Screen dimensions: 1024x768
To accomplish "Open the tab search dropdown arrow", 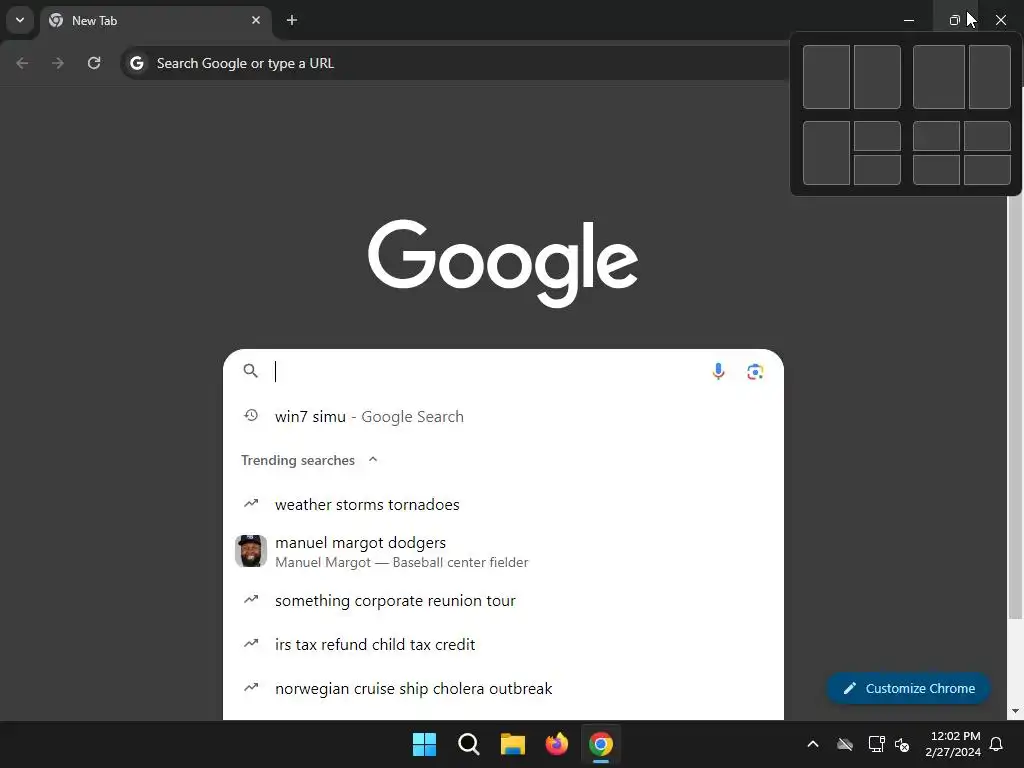I will pos(20,20).
